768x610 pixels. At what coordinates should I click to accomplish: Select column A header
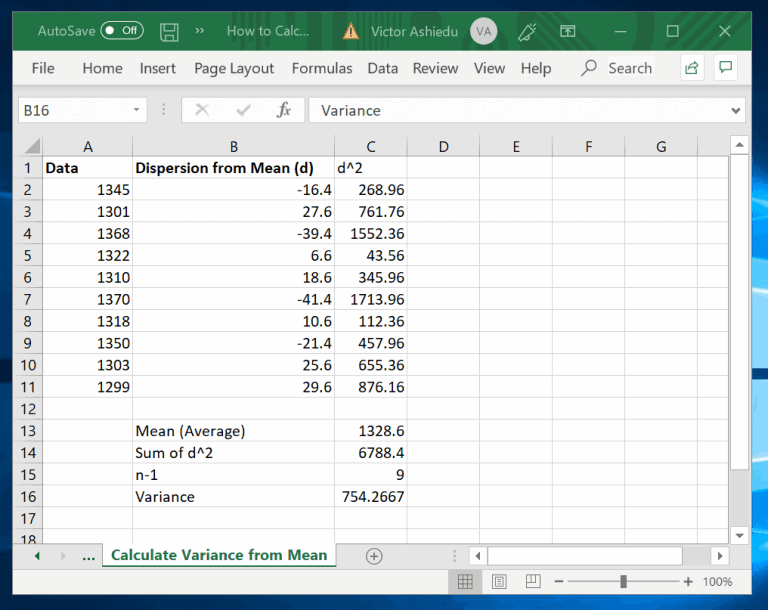pyautogui.click(x=88, y=146)
